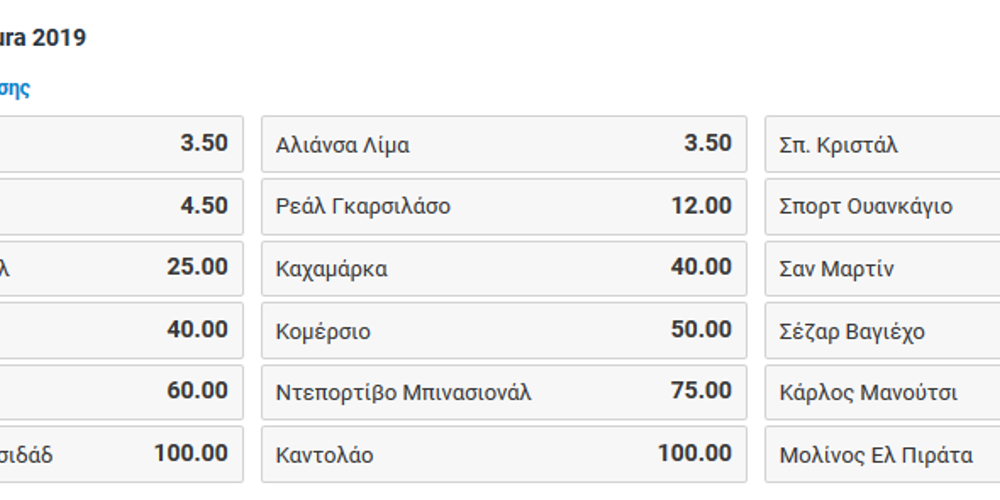Screen dimensions: 1000x500
Task: Click left column 4.50 odds button
Action: (121, 206)
